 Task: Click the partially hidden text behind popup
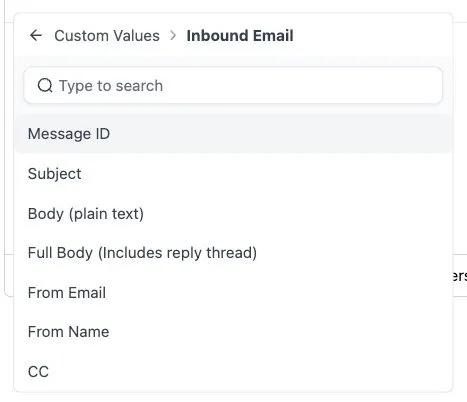click(x=460, y=276)
